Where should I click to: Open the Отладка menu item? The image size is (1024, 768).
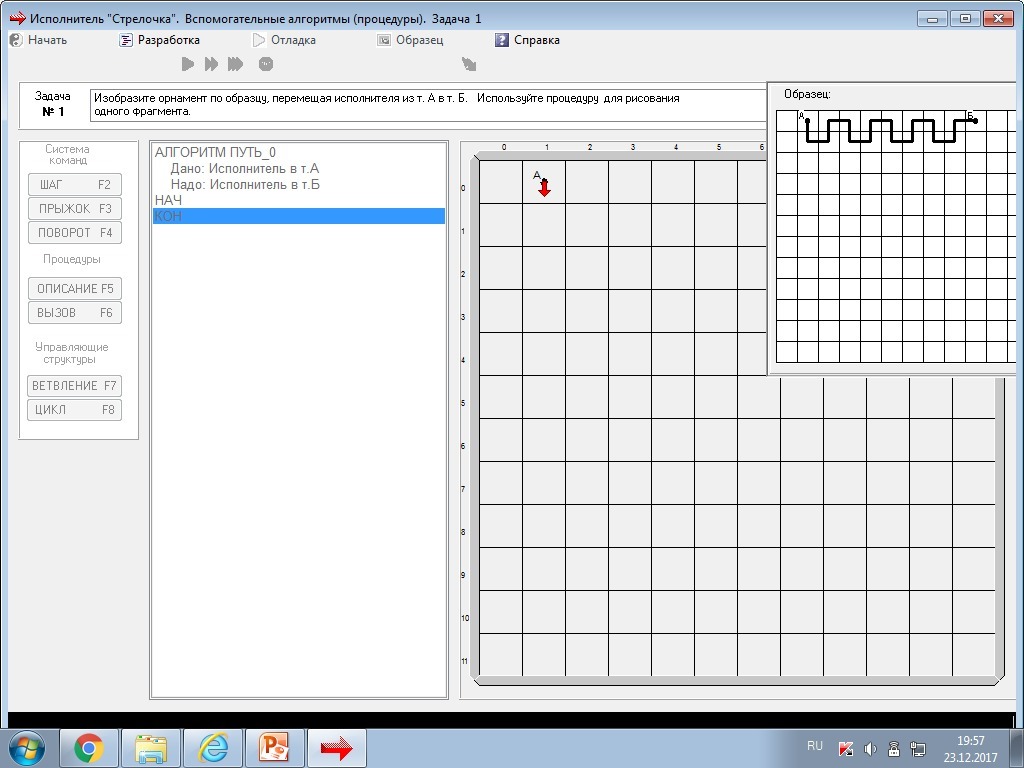click(285, 40)
